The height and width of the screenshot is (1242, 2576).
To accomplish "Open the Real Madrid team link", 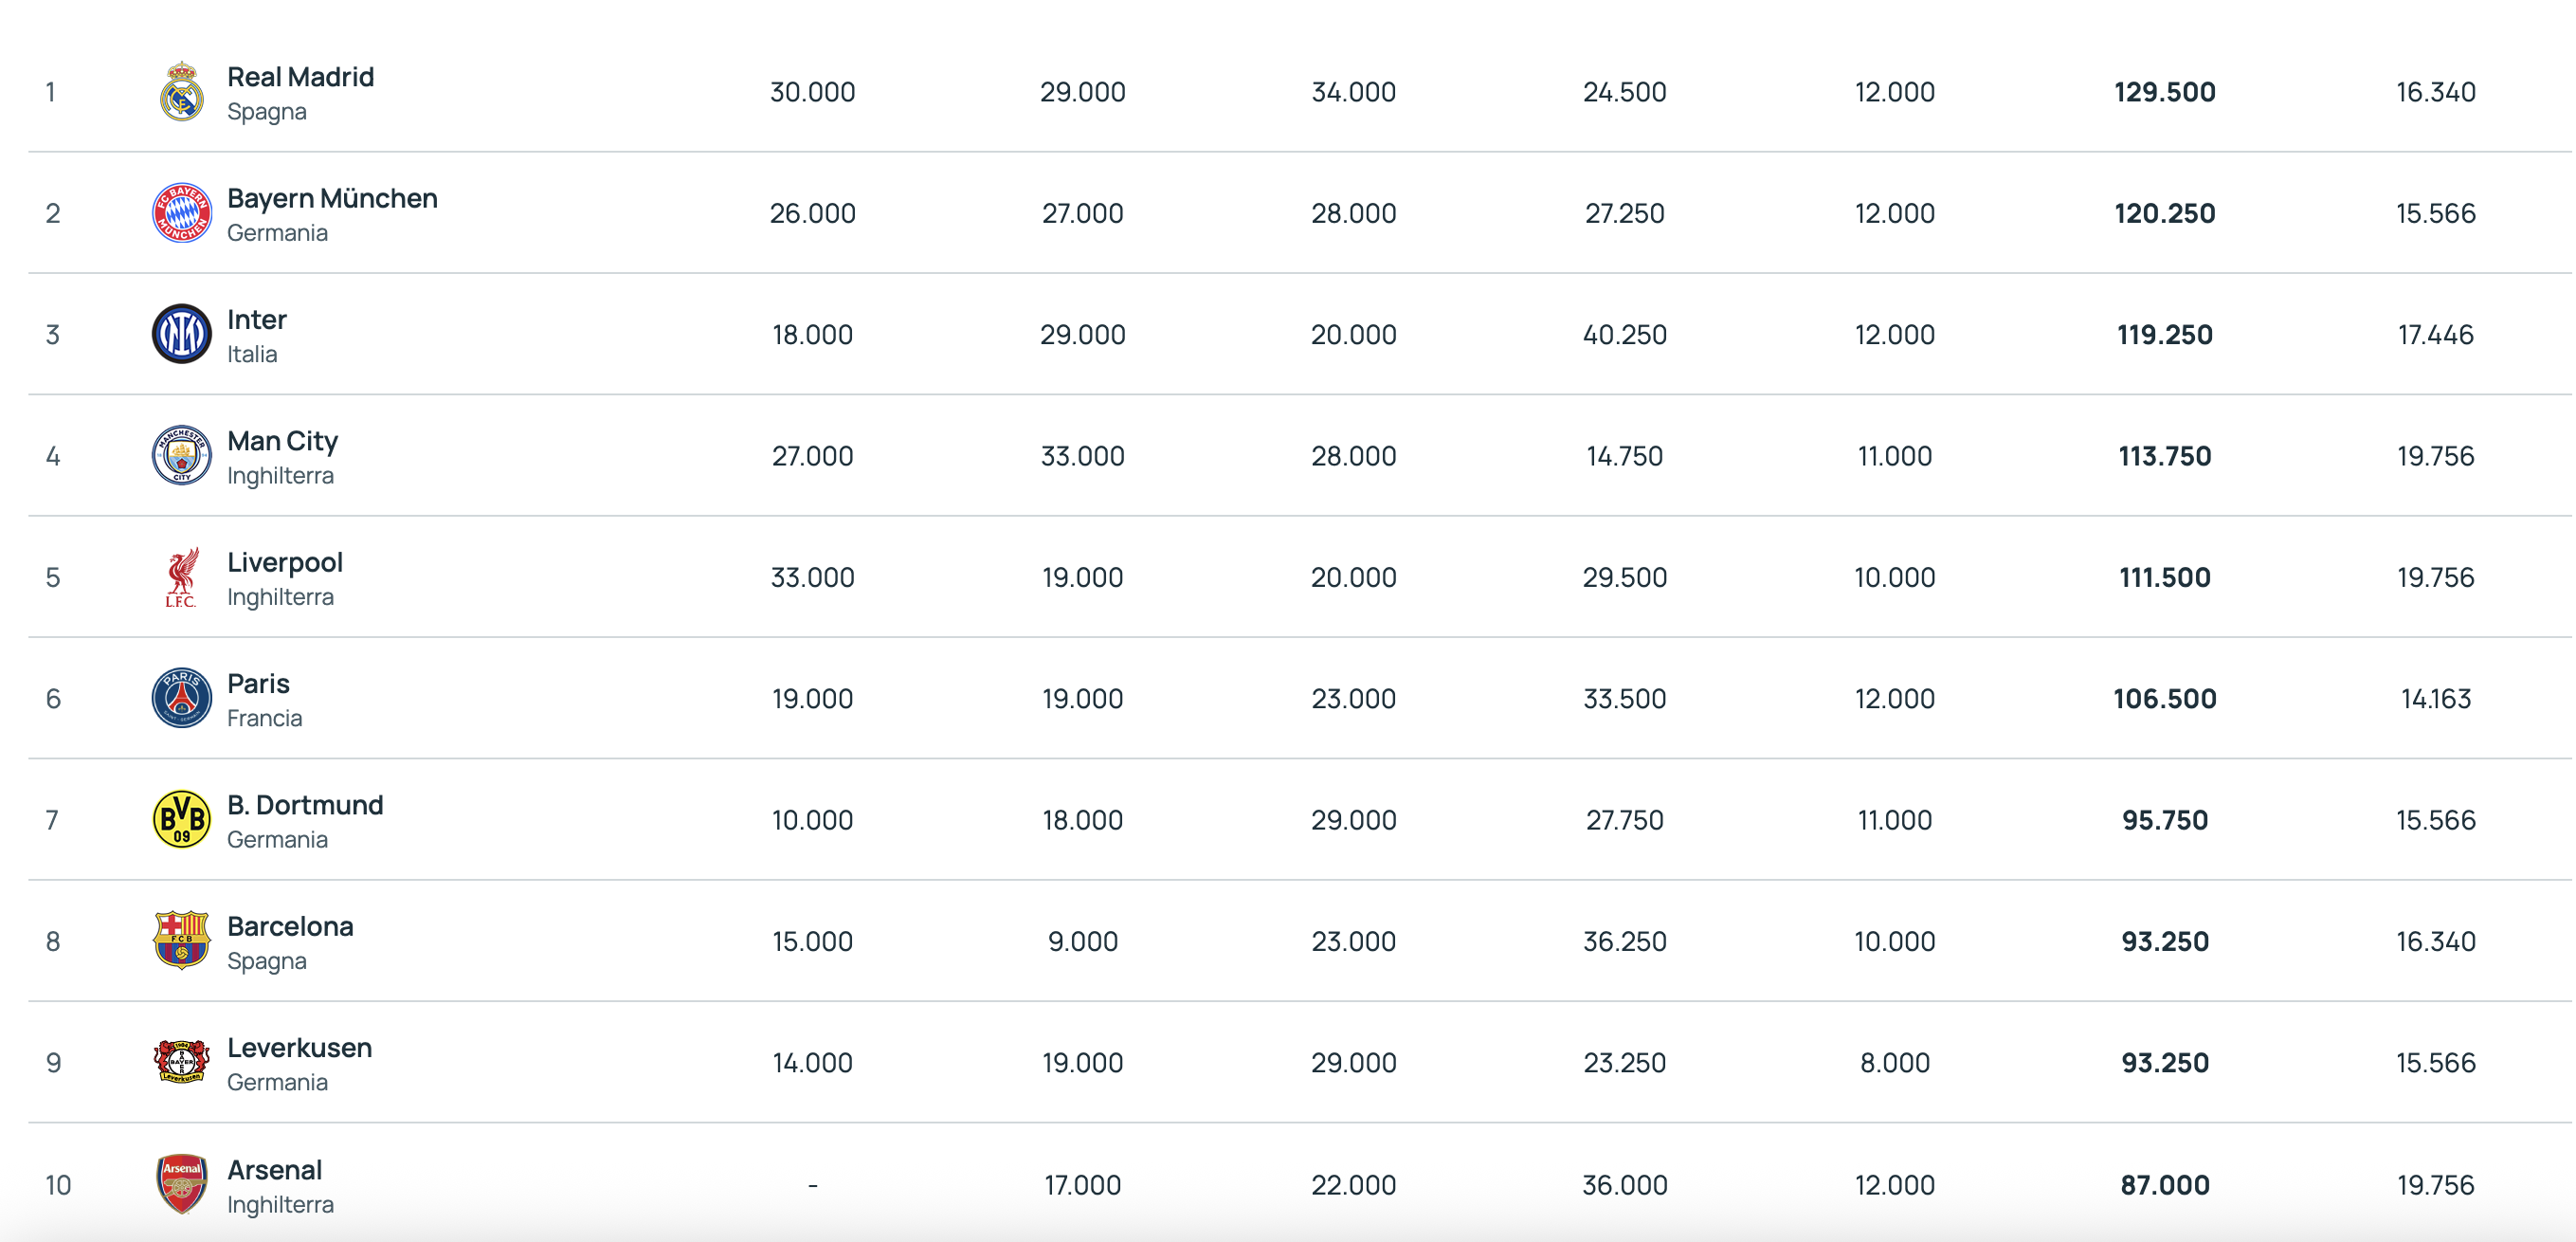I will [x=300, y=77].
